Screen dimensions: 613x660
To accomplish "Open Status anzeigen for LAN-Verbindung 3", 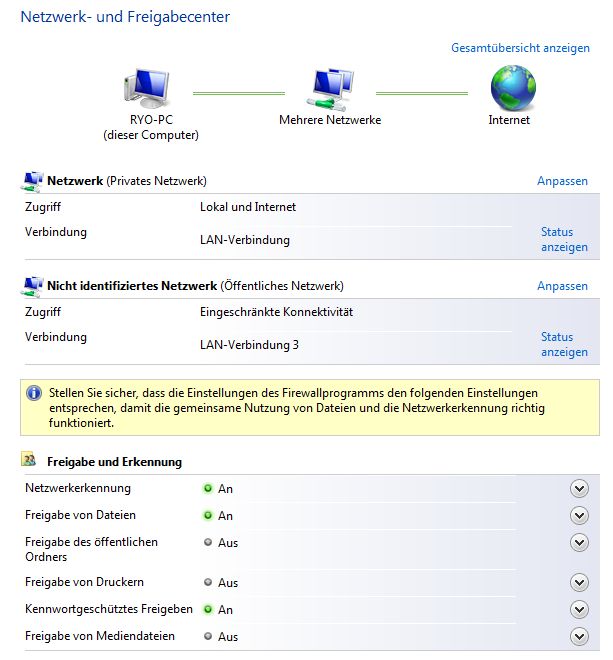I will pos(564,344).
